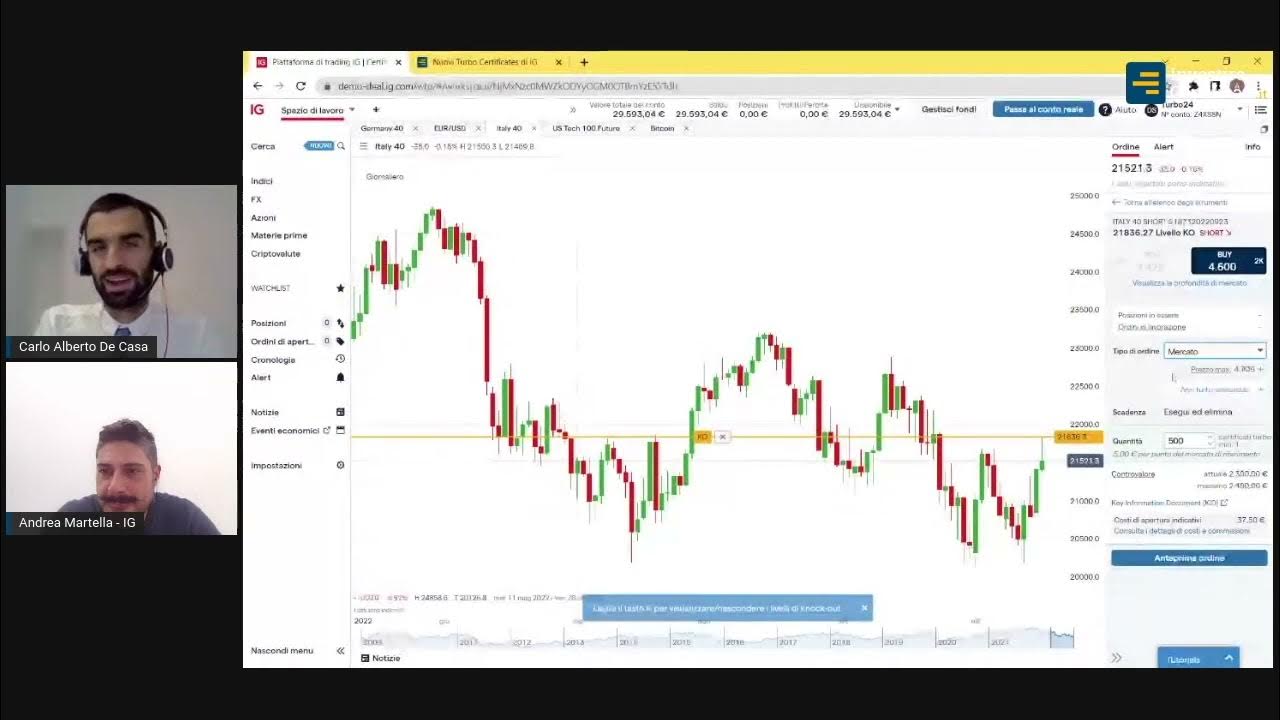Open the Criptovalute category
This screenshot has width=1280, height=720.
click(x=276, y=253)
